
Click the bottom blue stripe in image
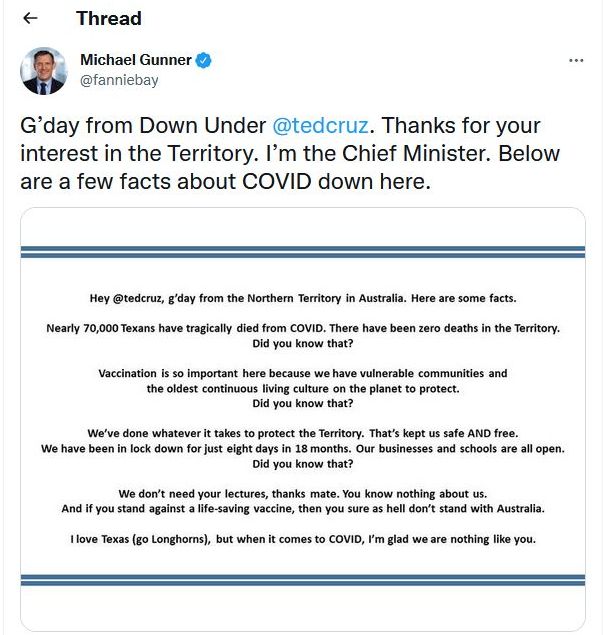(302, 579)
